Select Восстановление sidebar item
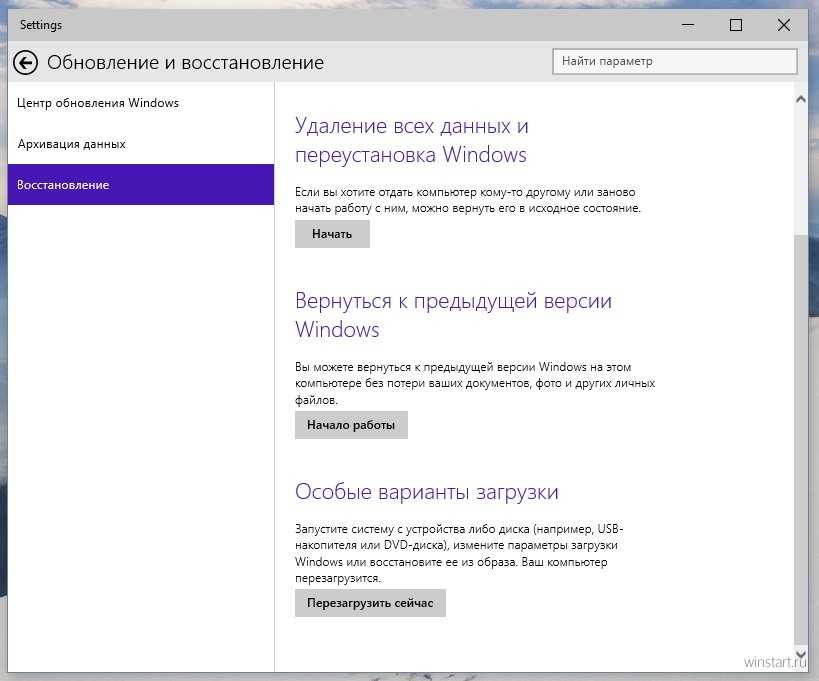Image resolution: width=819 pixels, height=681 pixels. point(141,184)
